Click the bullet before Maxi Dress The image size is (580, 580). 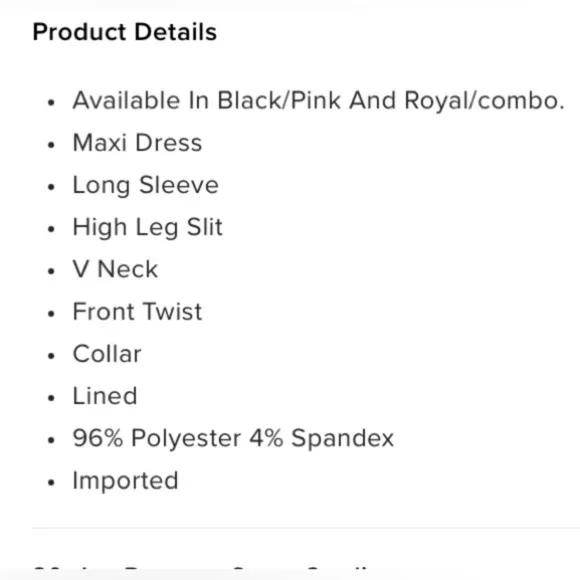(x=51, y=145)
